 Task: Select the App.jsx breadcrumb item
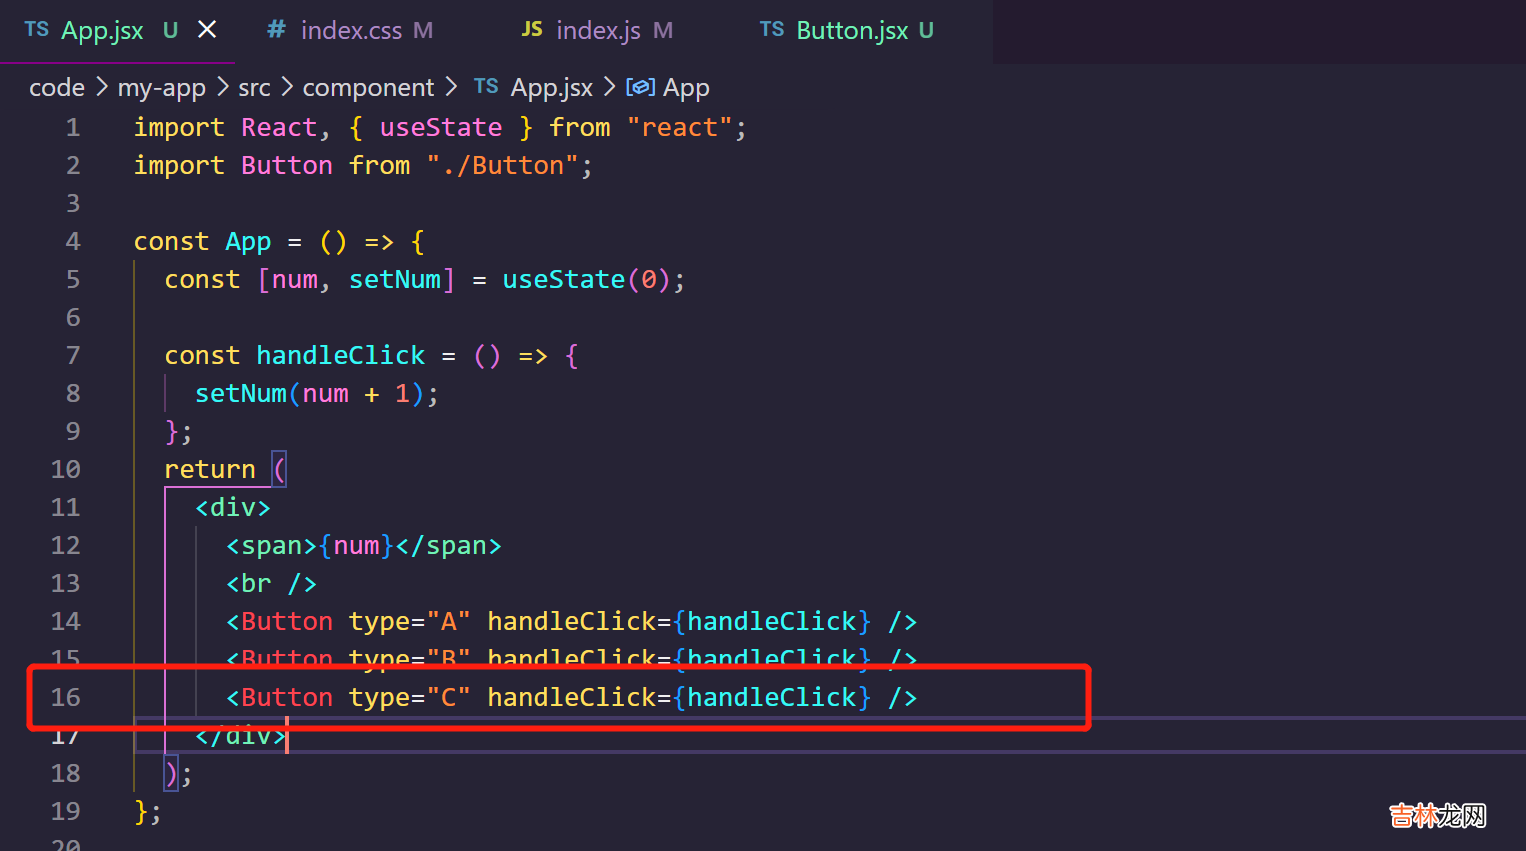click(x=551, y=88)
